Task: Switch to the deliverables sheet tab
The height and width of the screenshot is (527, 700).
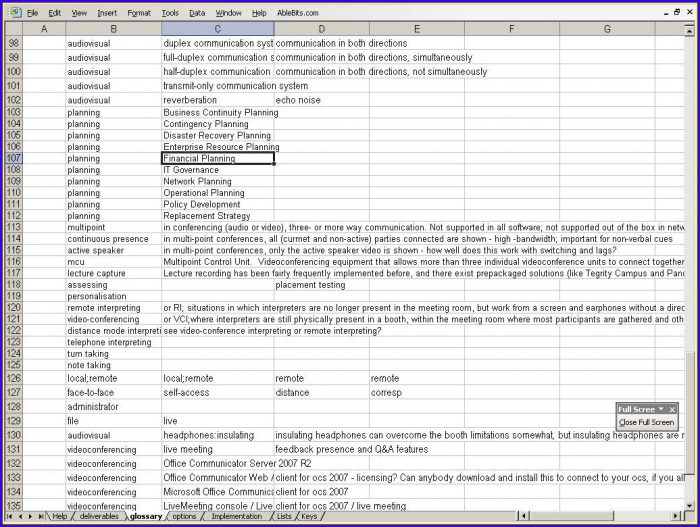Action: pyautogui.click(x=99, y=516)
